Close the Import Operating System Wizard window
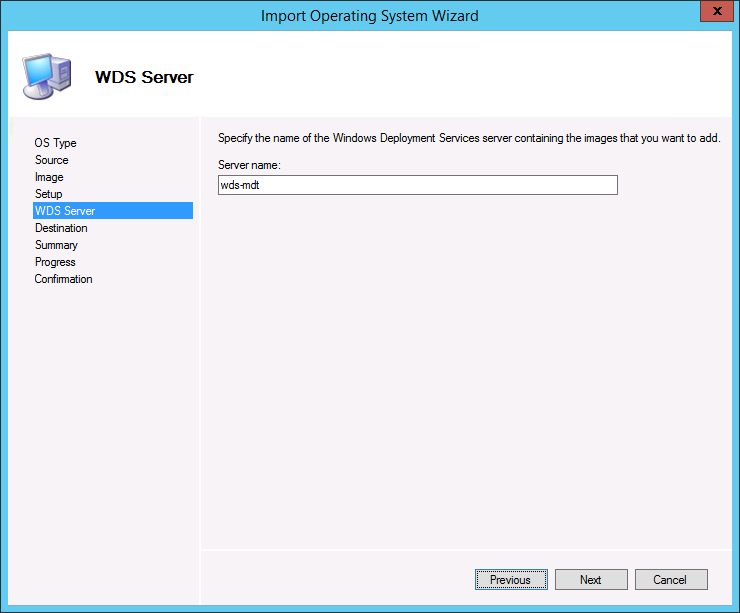Screen dimensions: 740x613 pos(713,14)
